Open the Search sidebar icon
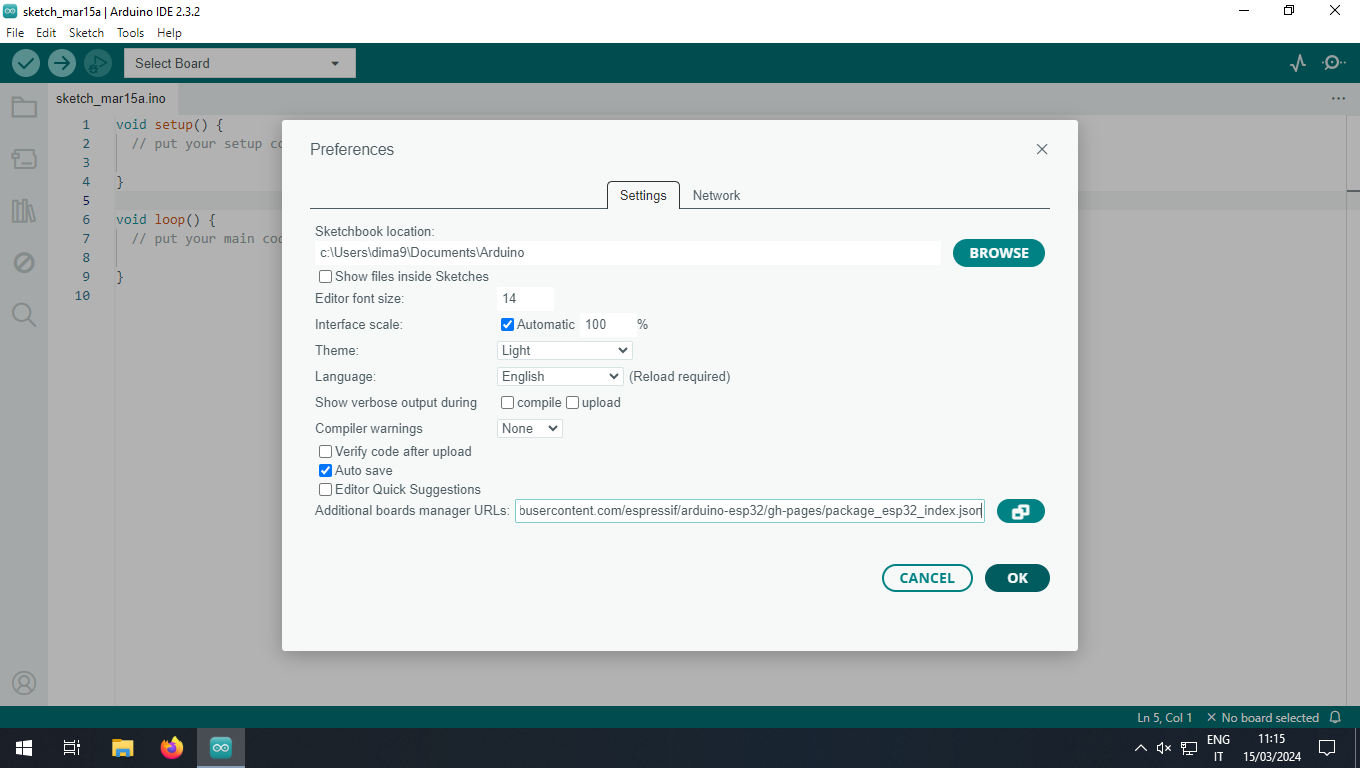 24,315
